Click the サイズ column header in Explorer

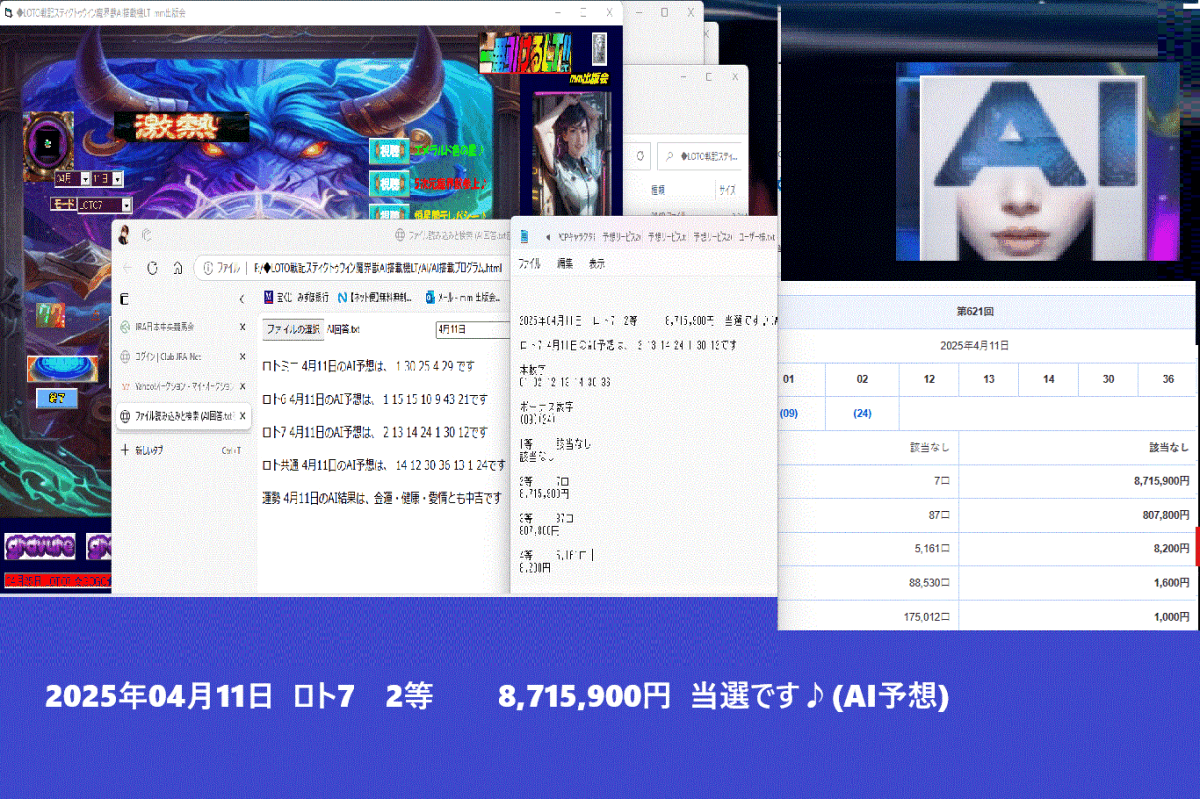pos(729,189)
